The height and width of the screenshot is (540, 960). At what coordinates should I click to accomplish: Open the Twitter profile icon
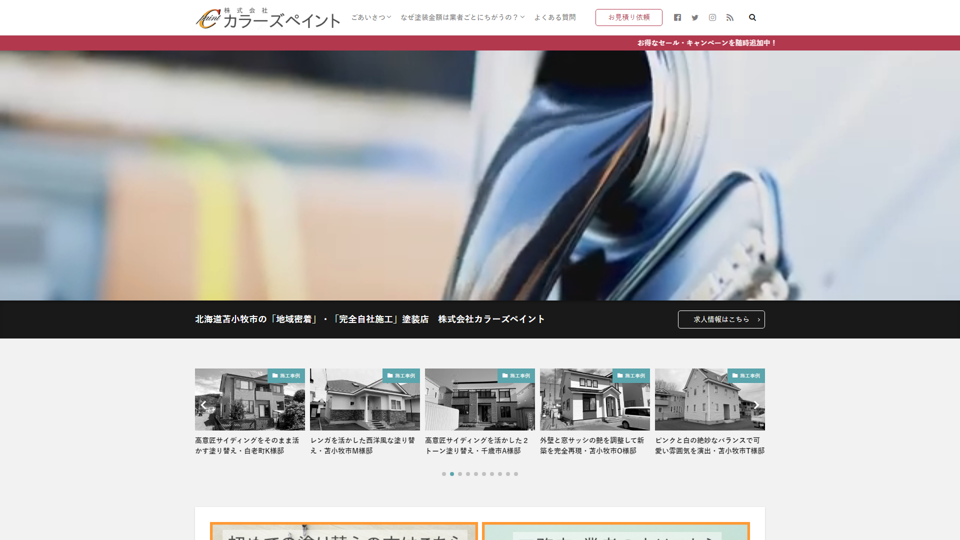click(695, 17)
